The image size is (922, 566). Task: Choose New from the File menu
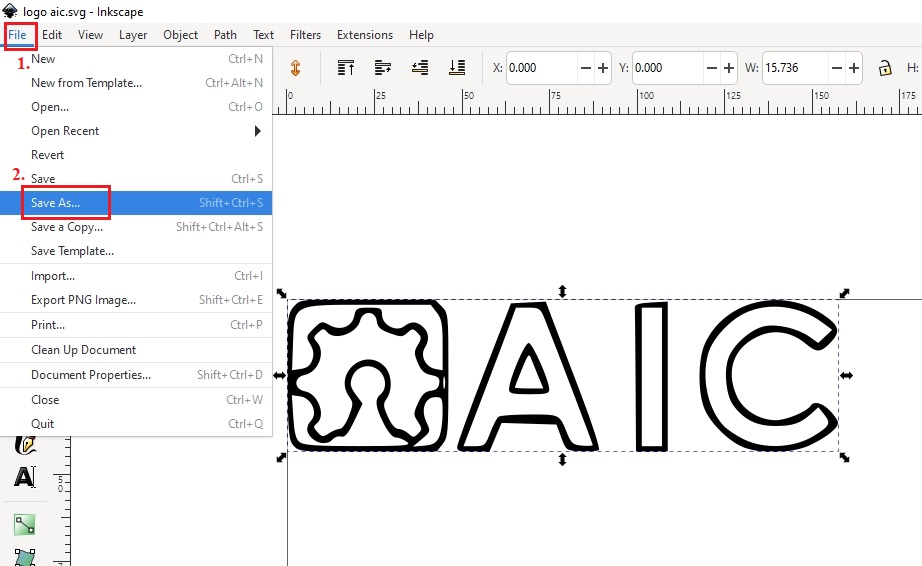coord(136,59)
